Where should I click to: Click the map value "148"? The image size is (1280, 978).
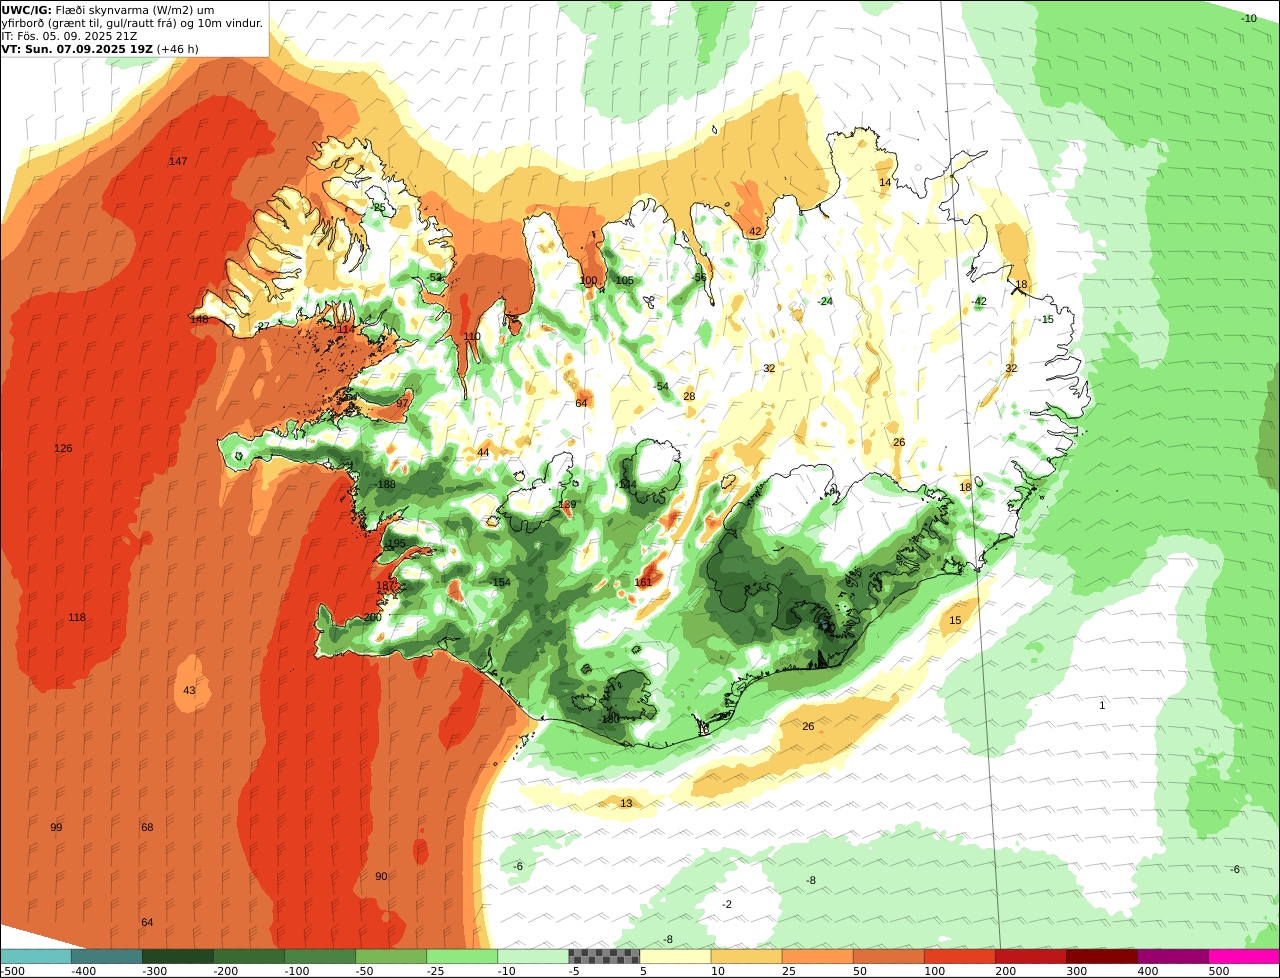[200, 319]
